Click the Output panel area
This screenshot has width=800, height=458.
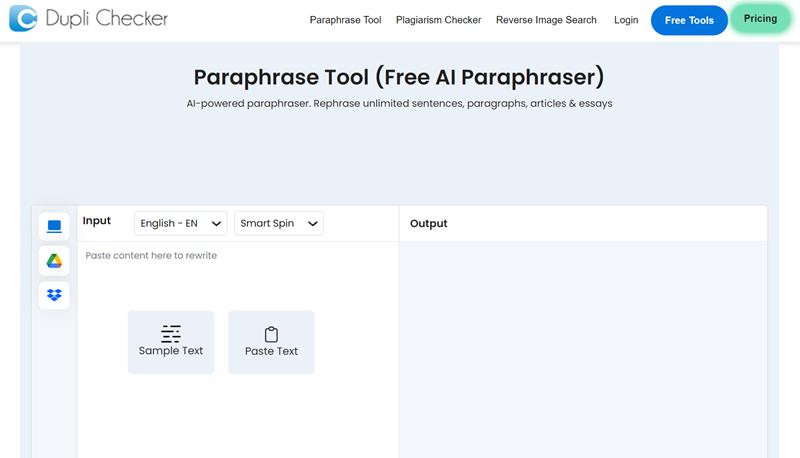[583, 349]
